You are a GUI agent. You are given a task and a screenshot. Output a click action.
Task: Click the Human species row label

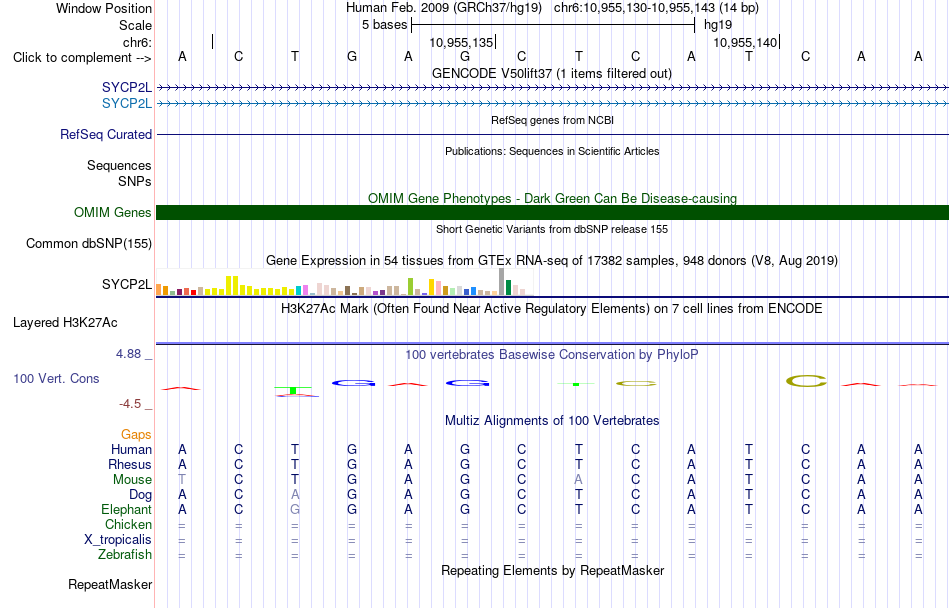pos(131,449)
